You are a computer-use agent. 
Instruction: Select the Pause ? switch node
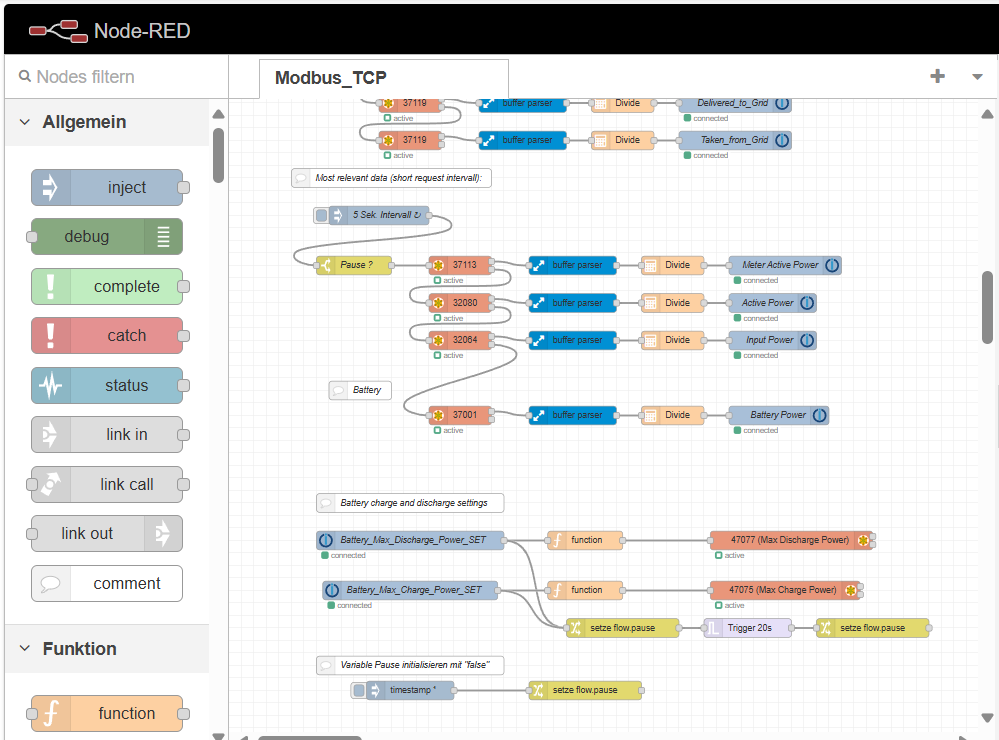[x=354, y=265]
